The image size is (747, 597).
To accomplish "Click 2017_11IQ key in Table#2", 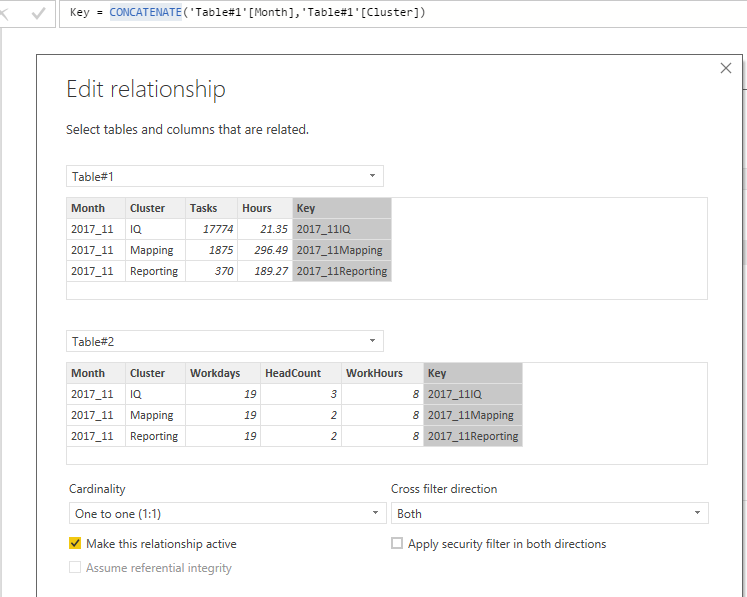I will point(473,394).
